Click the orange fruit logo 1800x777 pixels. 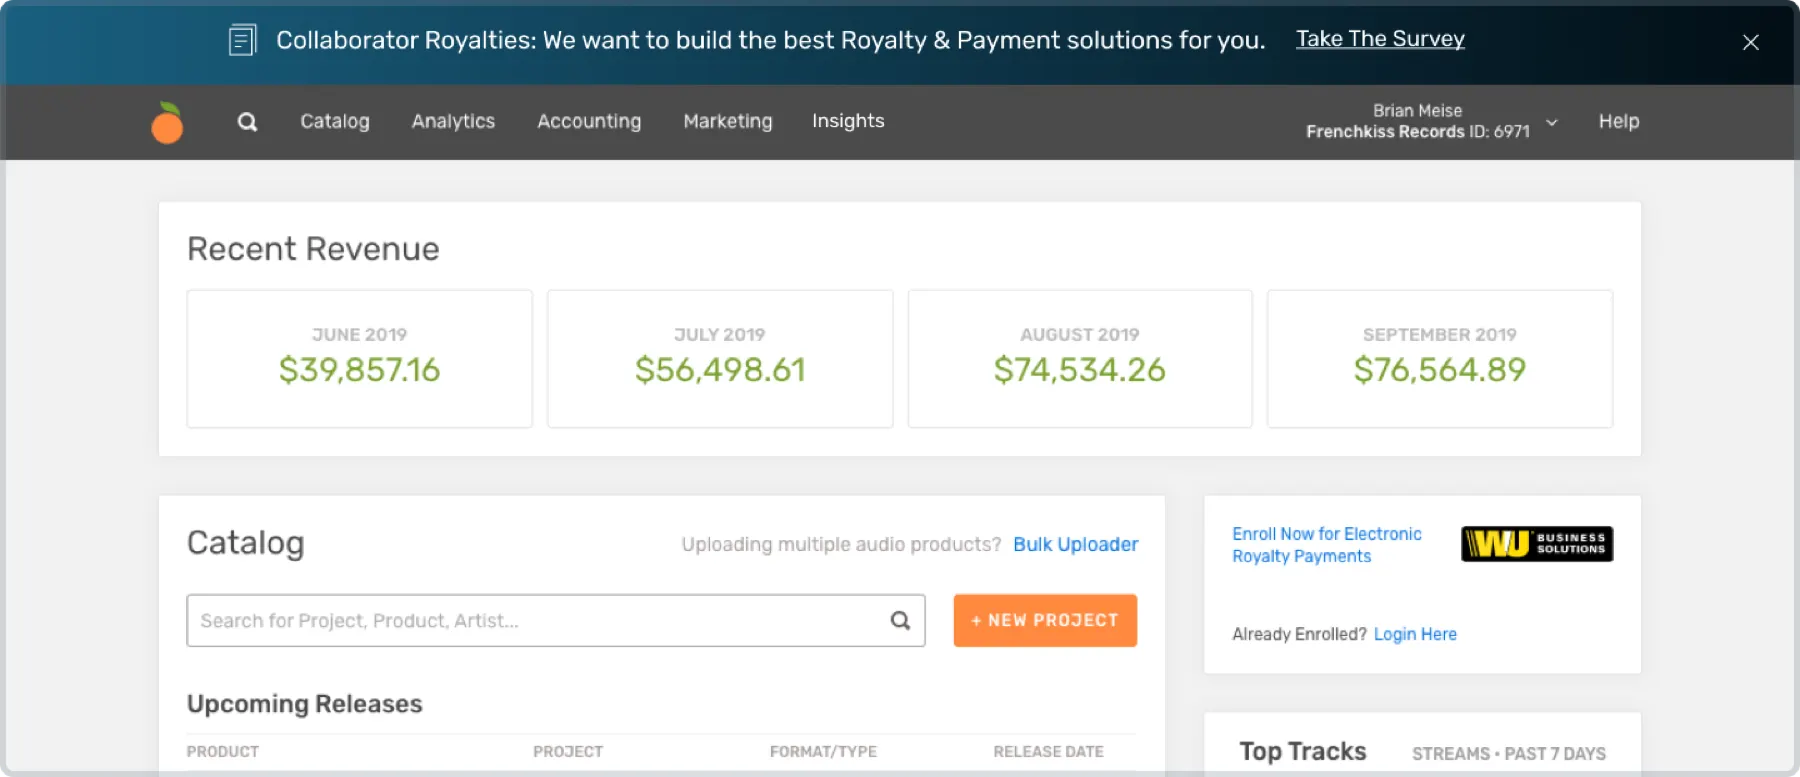[167, 123]
